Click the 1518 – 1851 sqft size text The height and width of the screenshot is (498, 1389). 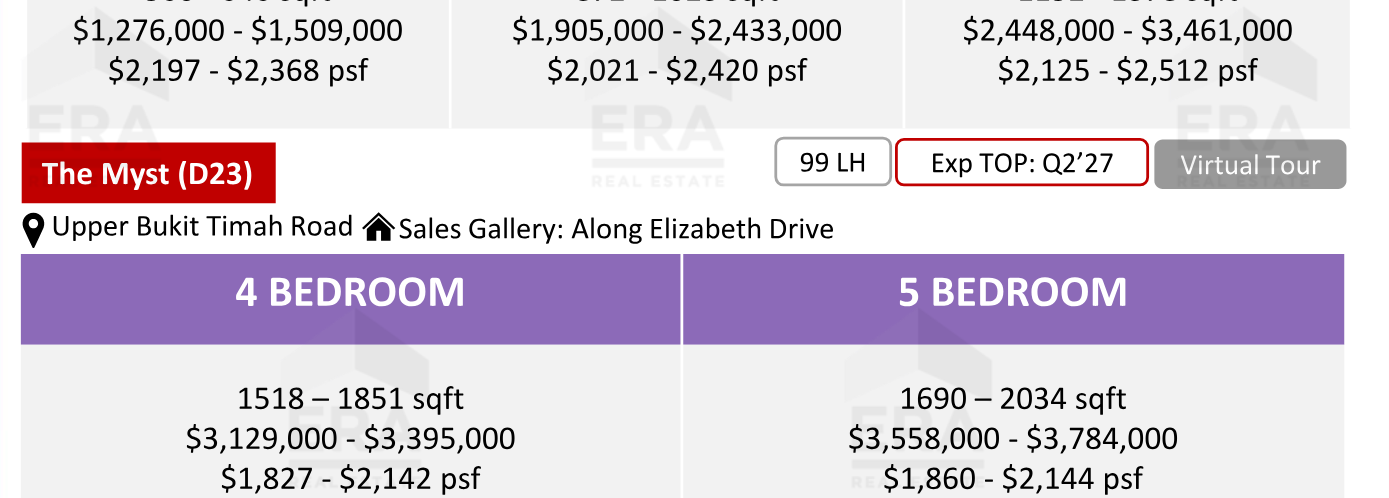pos(351,399)
